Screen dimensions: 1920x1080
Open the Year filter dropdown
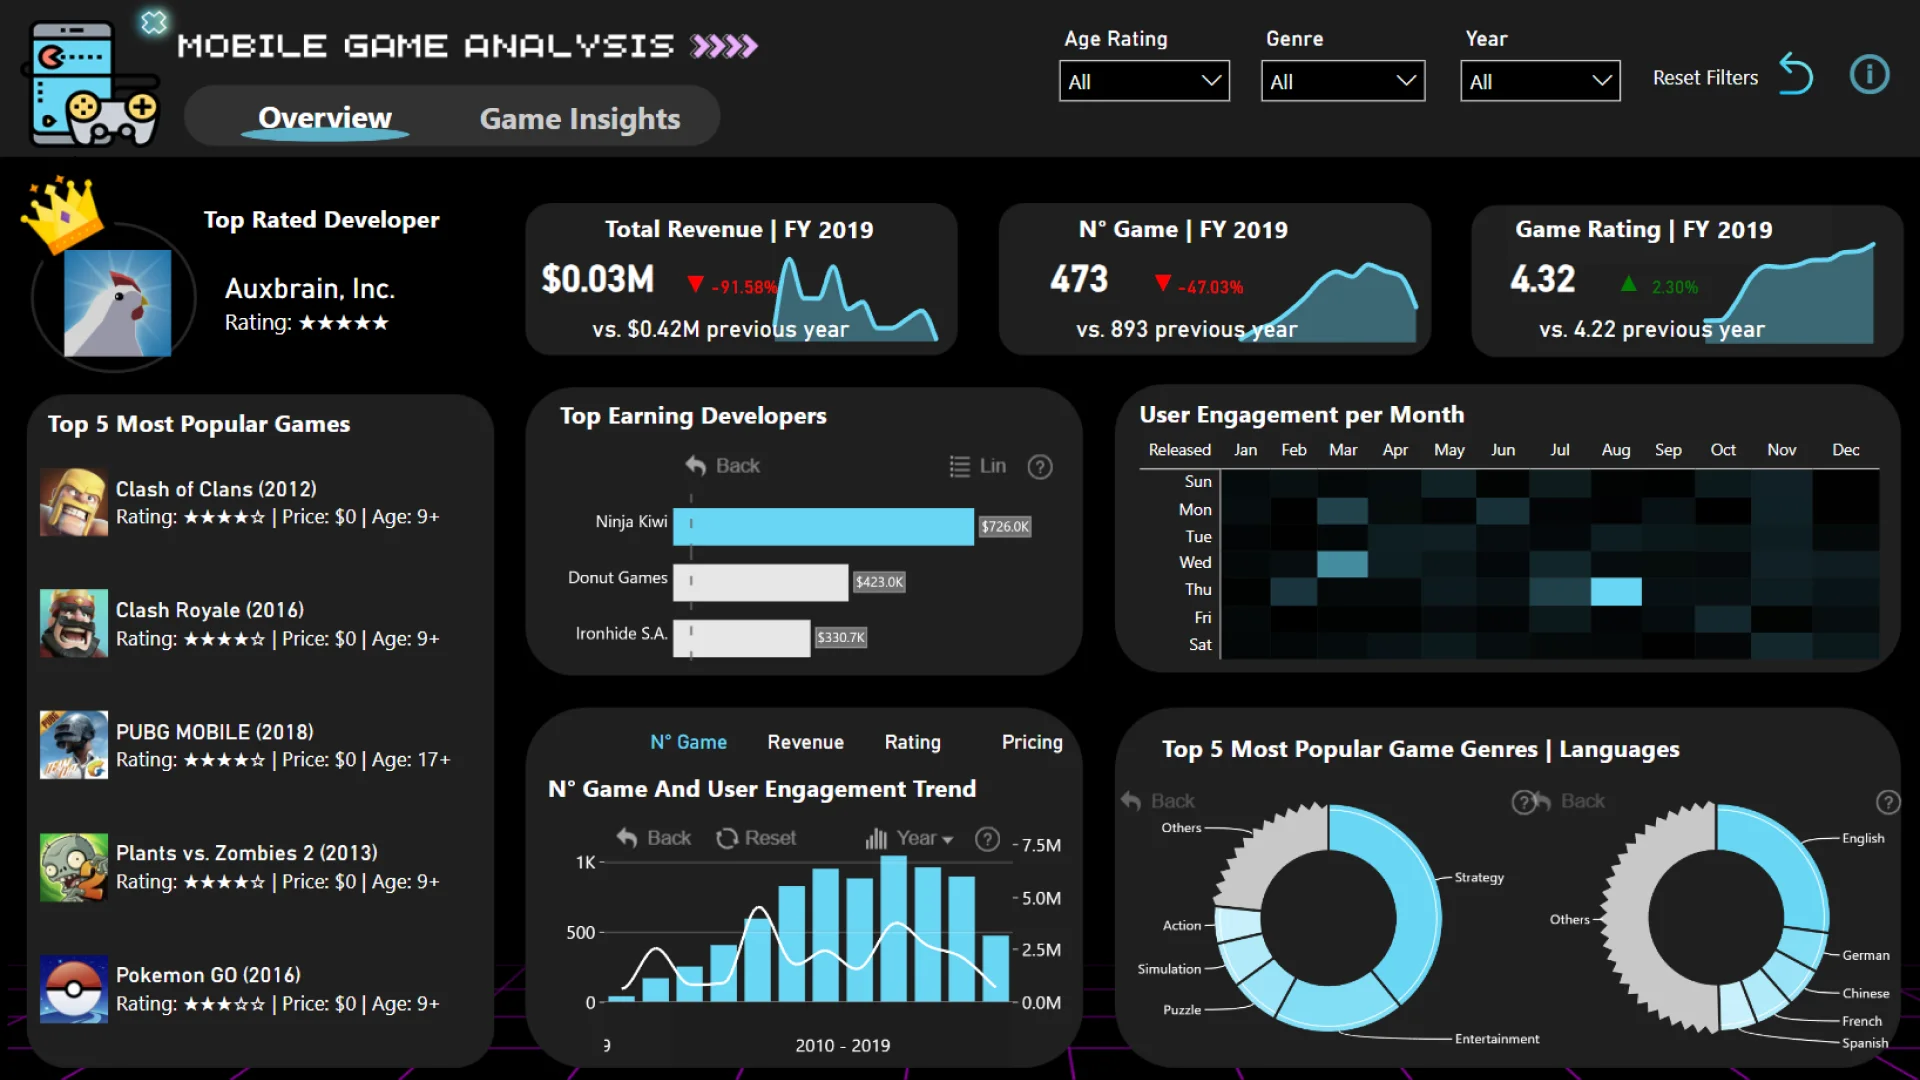click(1540, 81)
